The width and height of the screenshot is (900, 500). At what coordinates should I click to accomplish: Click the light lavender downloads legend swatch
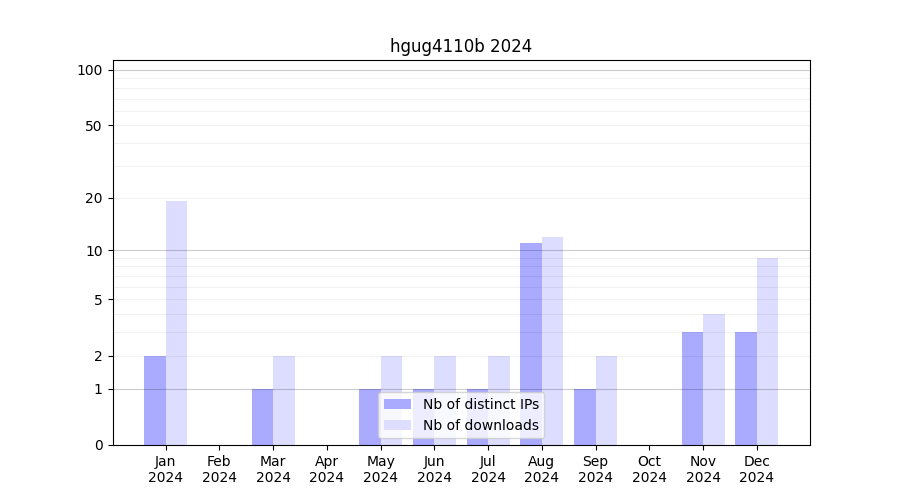[397, 425]
